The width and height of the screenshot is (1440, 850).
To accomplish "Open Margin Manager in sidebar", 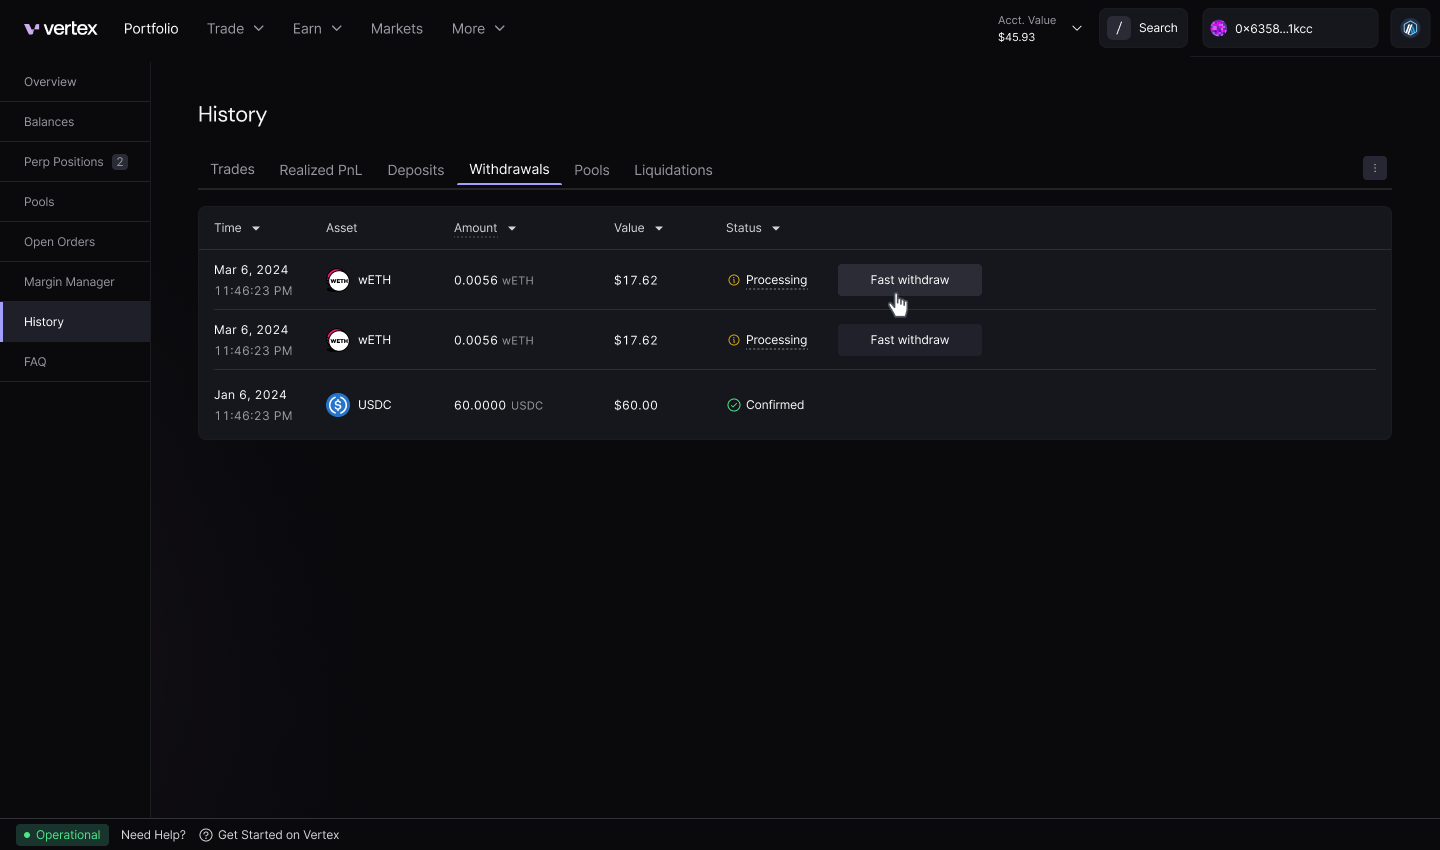I will tap(69, 282).
